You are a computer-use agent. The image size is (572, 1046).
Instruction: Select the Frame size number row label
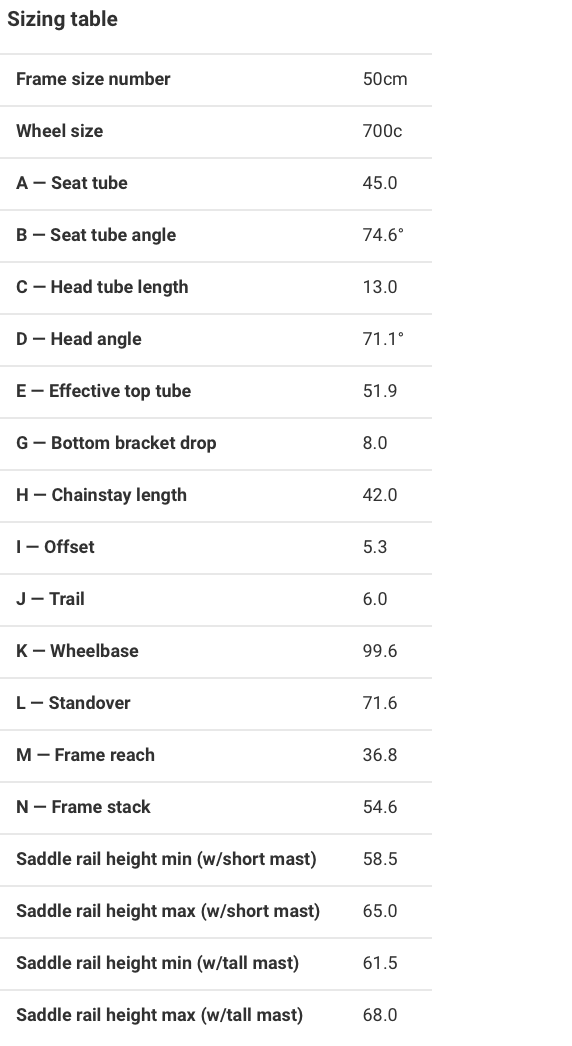93,79
